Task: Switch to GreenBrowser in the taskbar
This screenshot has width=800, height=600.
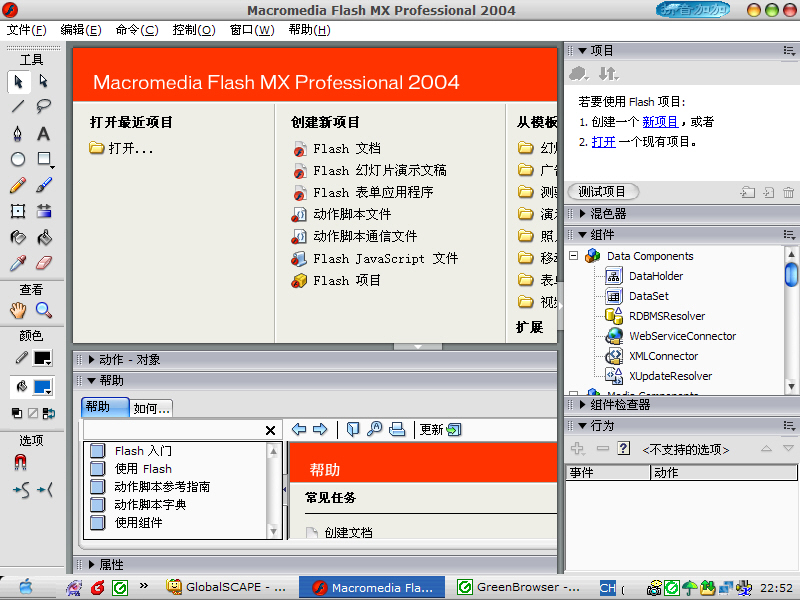Action: (x=518, y=587)
